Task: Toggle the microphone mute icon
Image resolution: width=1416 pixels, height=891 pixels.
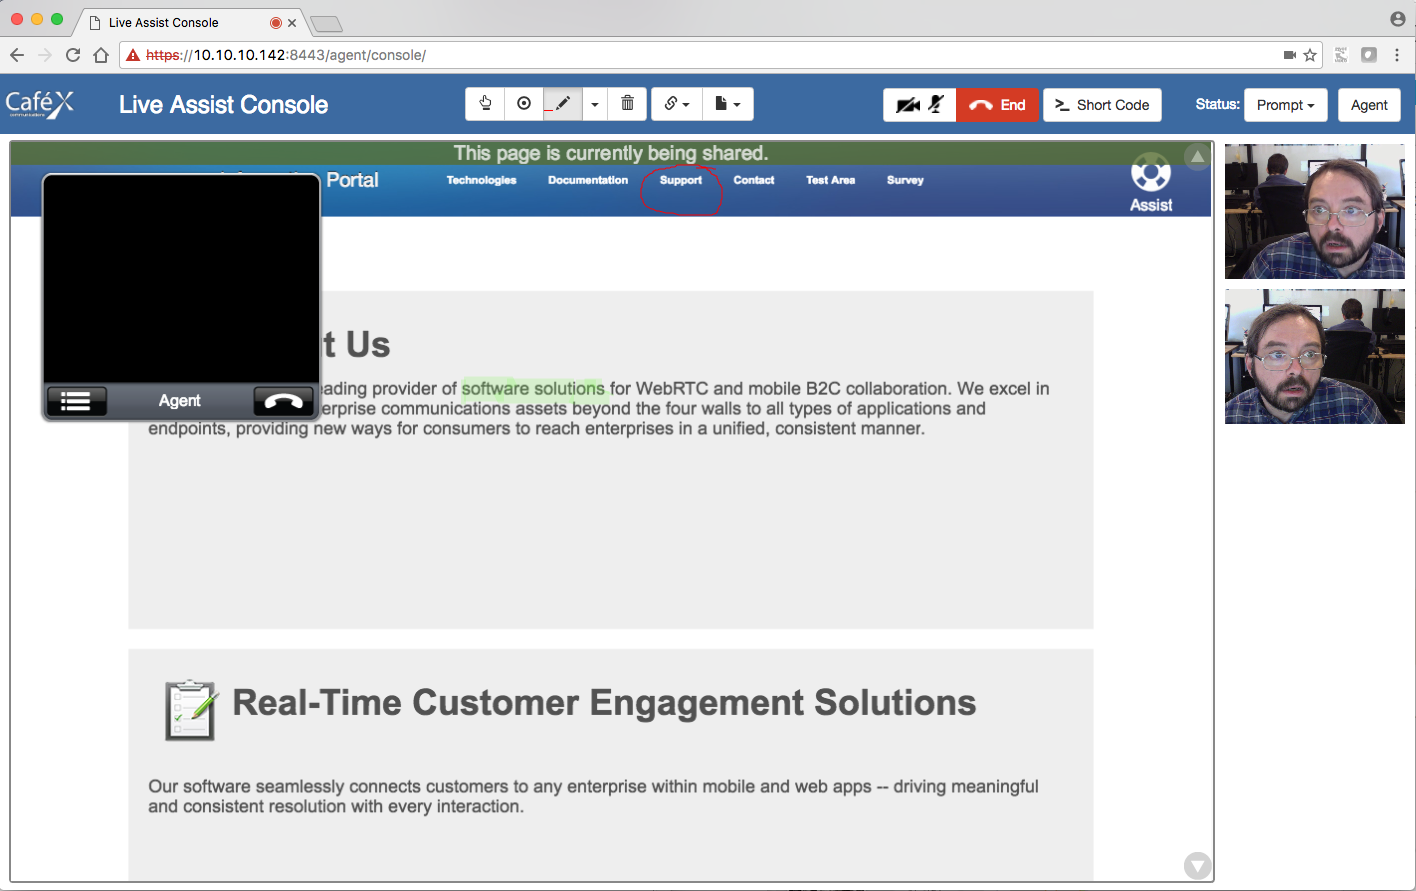Action: pyautogui.click(x=936, y=104)
